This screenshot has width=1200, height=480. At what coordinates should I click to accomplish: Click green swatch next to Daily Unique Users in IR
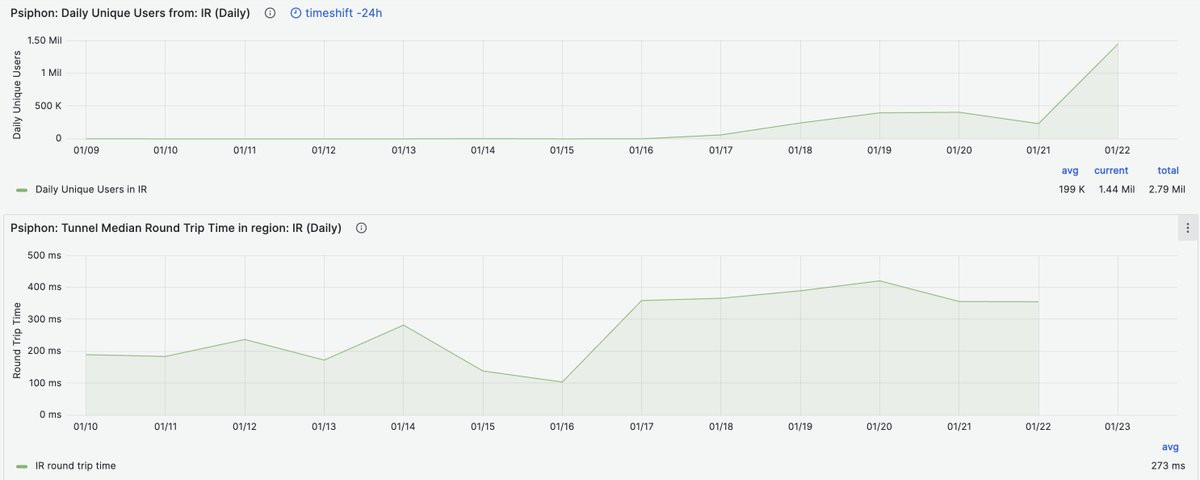(x=22, y=189)
